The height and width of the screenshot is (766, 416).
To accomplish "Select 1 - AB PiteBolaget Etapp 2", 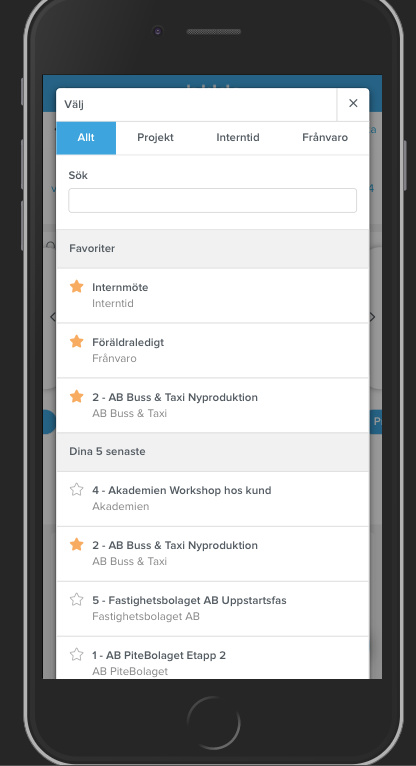I will (x=212, y=658).
